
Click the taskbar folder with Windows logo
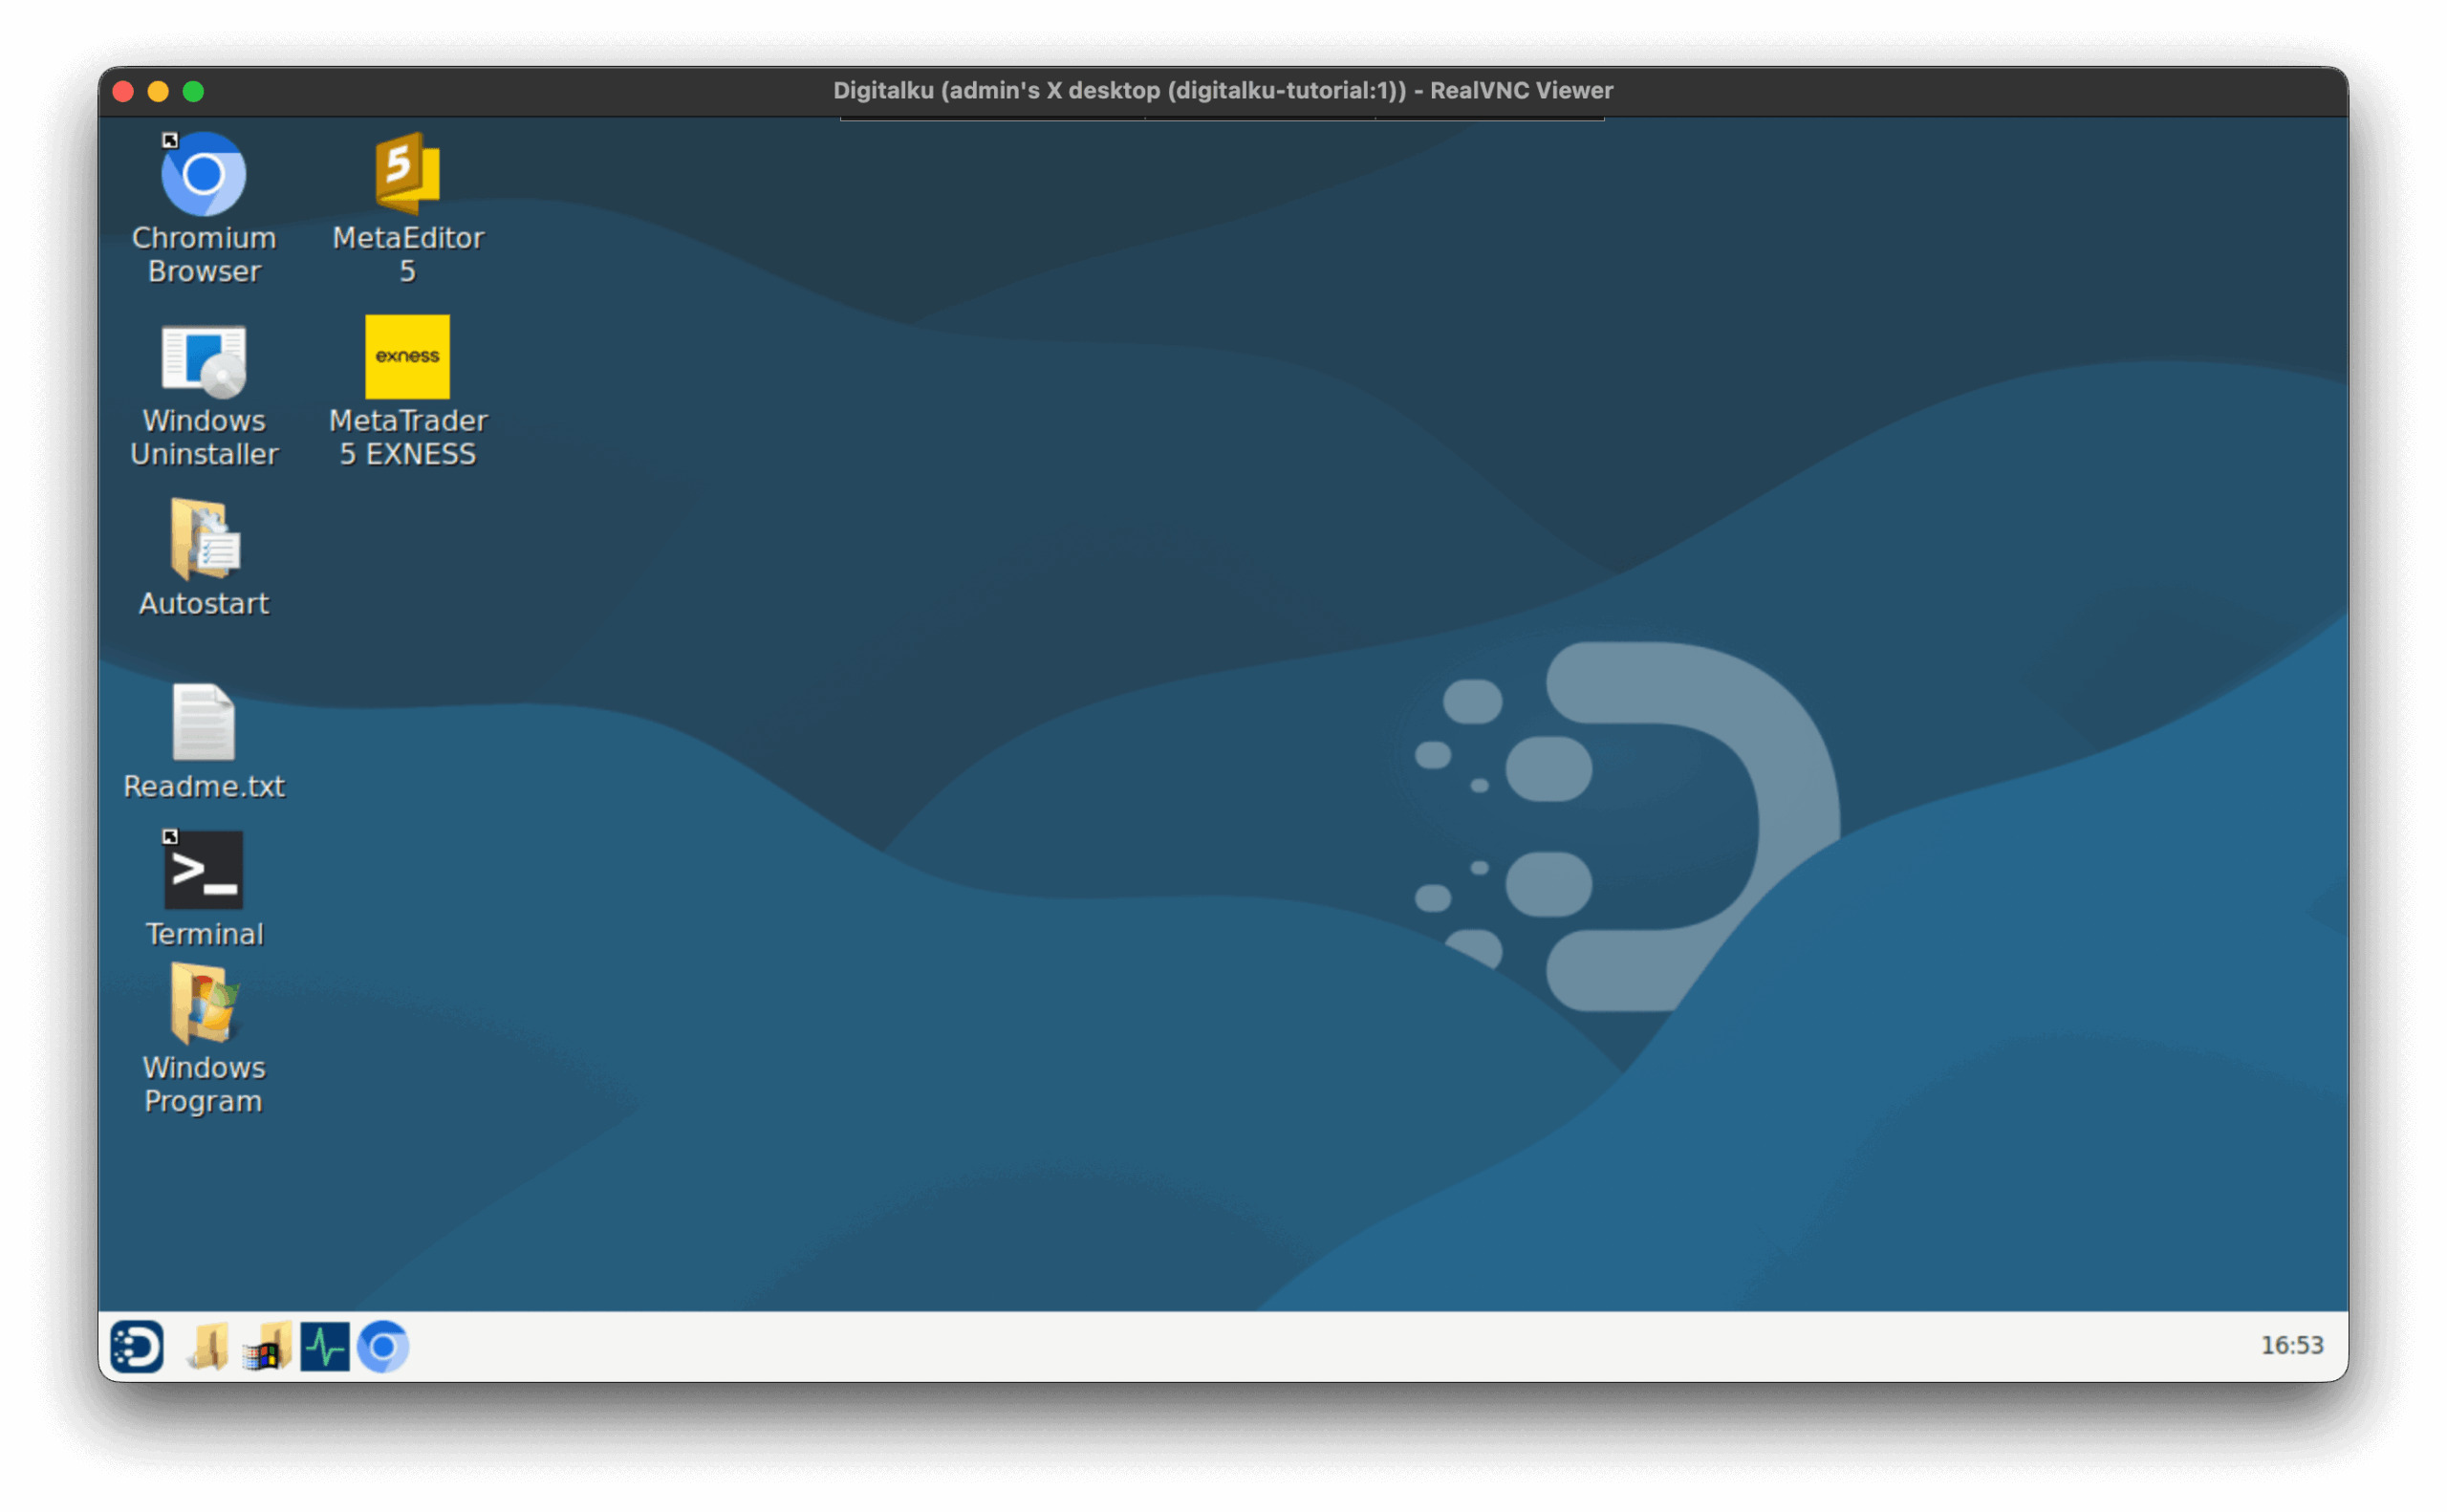tap(267, 1346)
